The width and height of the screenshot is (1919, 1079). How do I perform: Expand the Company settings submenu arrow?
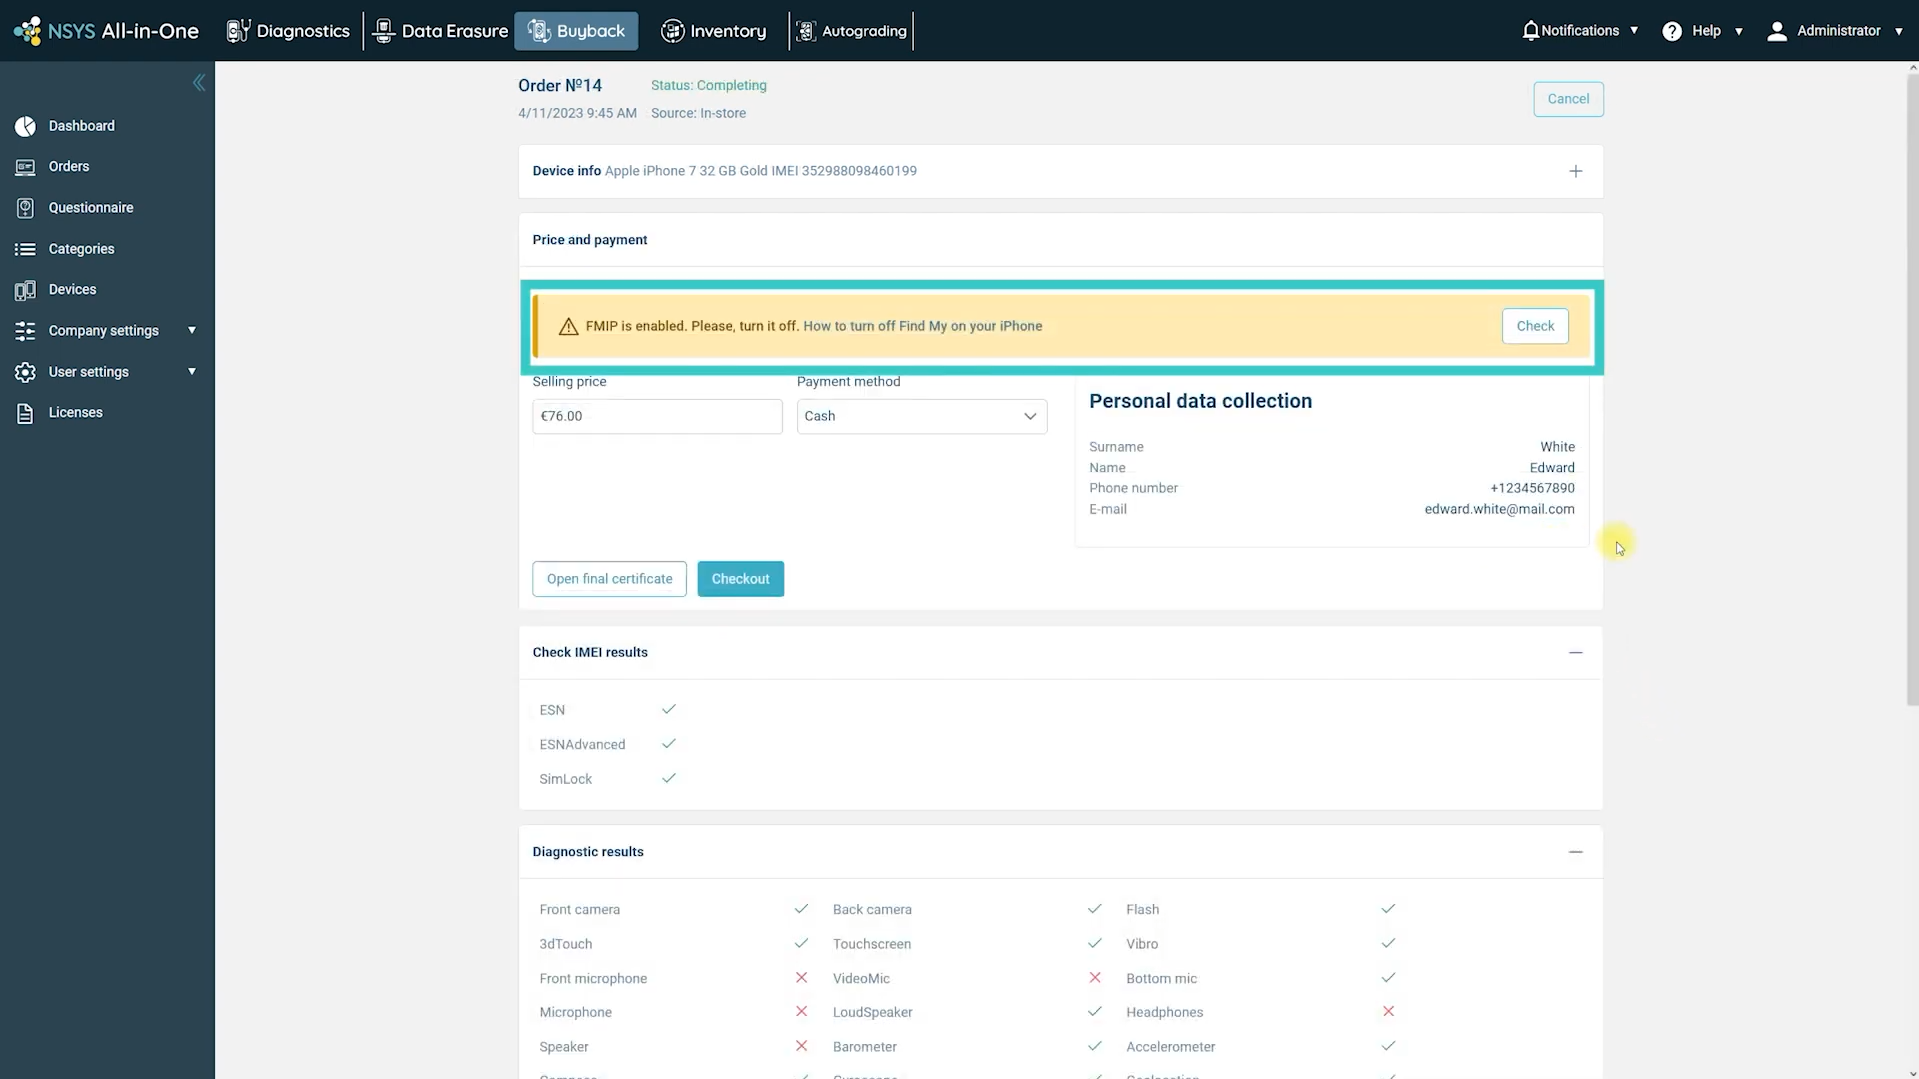(x=192, y=330)
